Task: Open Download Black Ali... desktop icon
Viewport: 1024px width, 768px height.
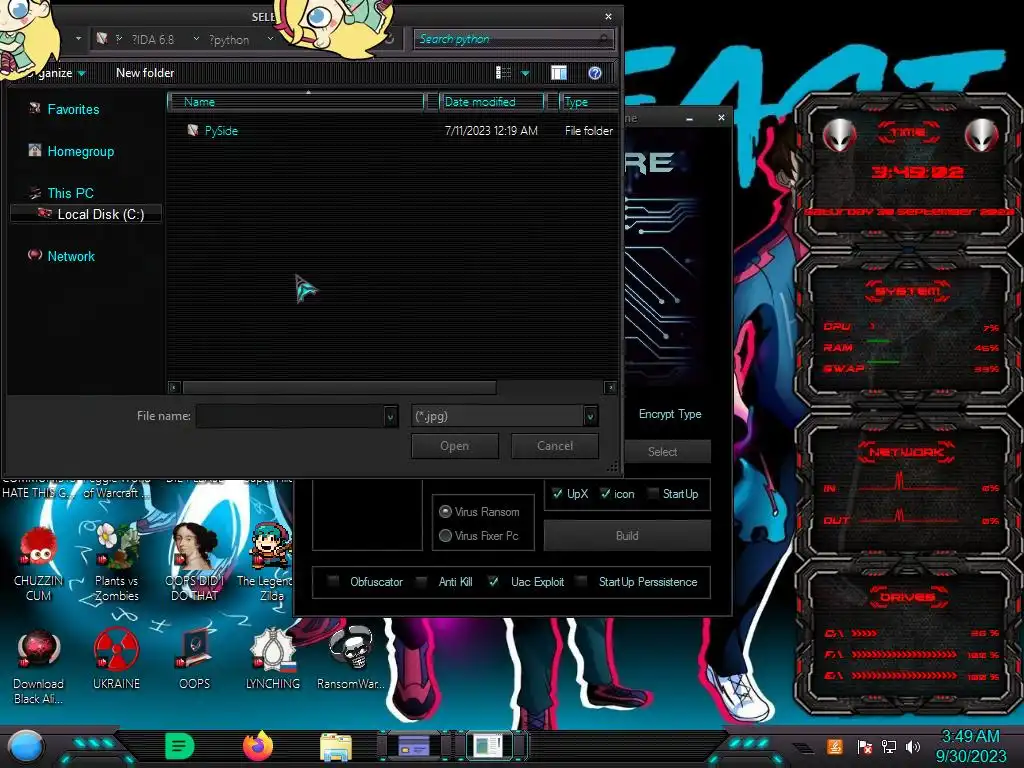Action: coord(39,667)
